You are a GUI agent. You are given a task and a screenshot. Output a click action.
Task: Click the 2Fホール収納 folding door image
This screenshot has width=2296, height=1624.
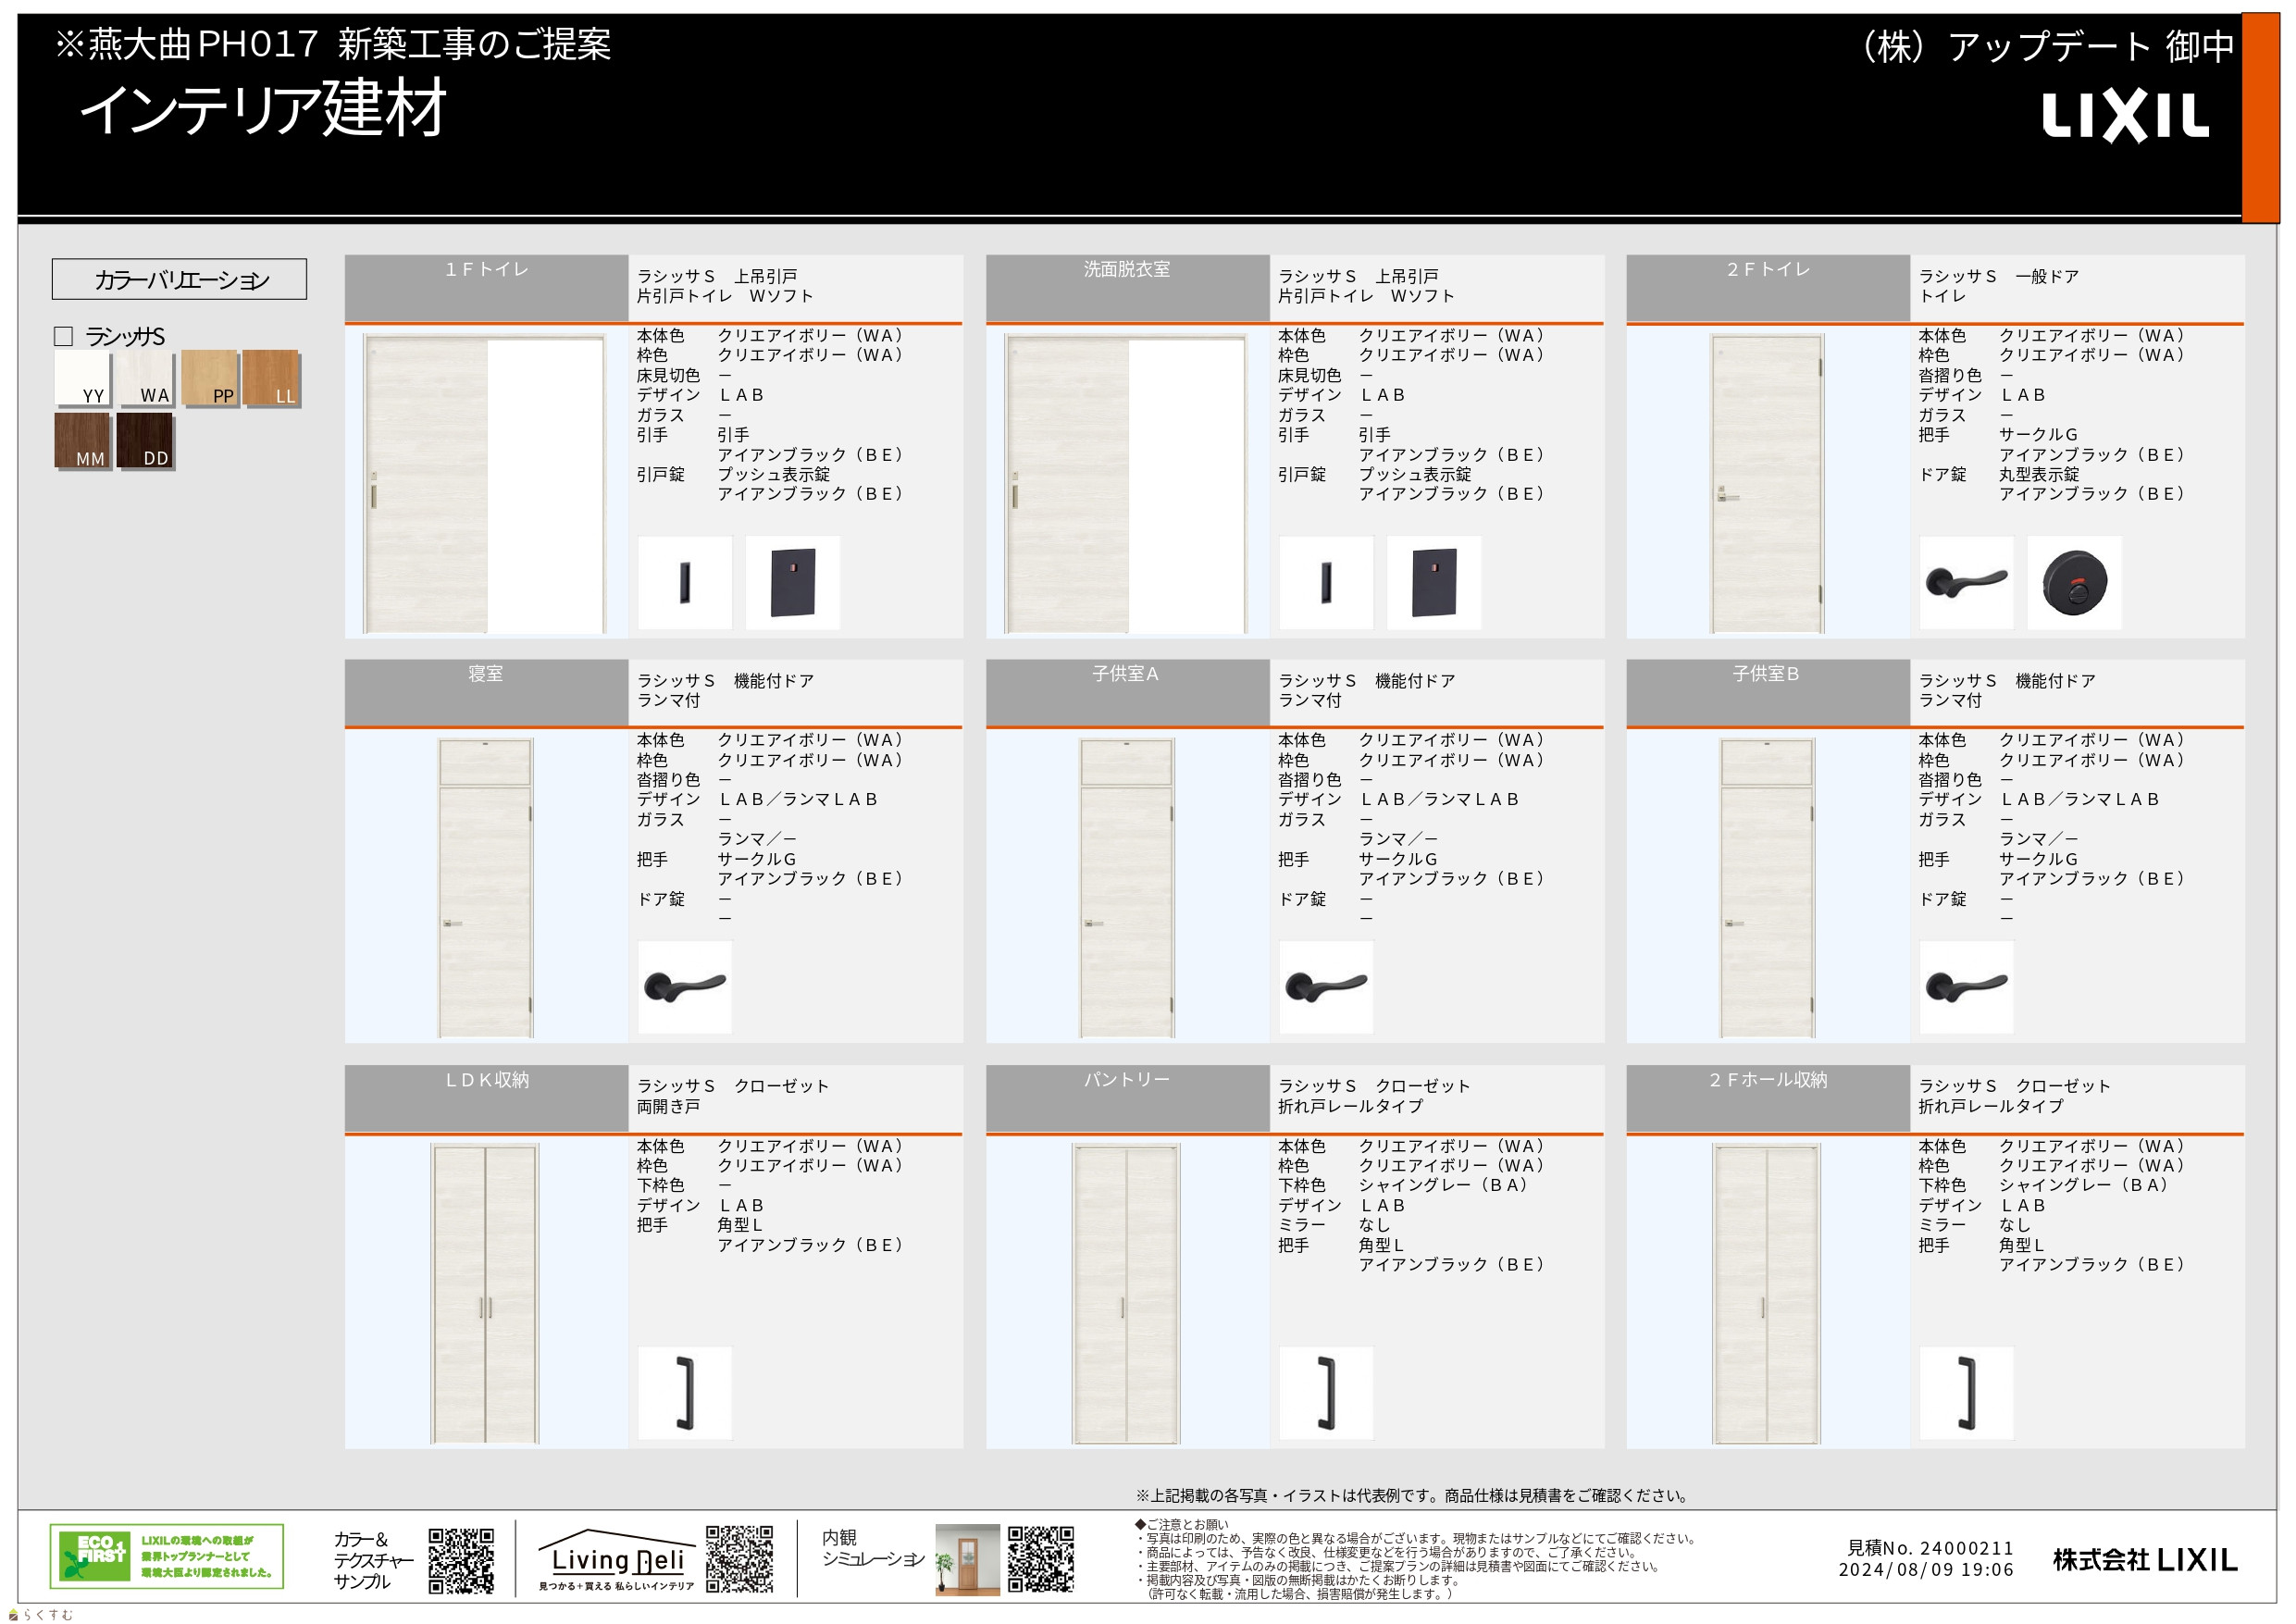(1767, 1293)
